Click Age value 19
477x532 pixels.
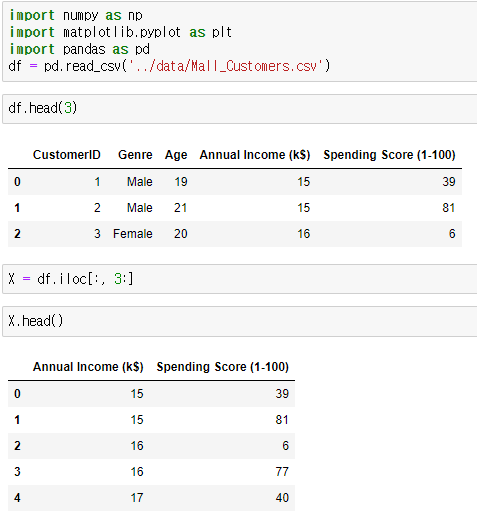tap(181, 182)
